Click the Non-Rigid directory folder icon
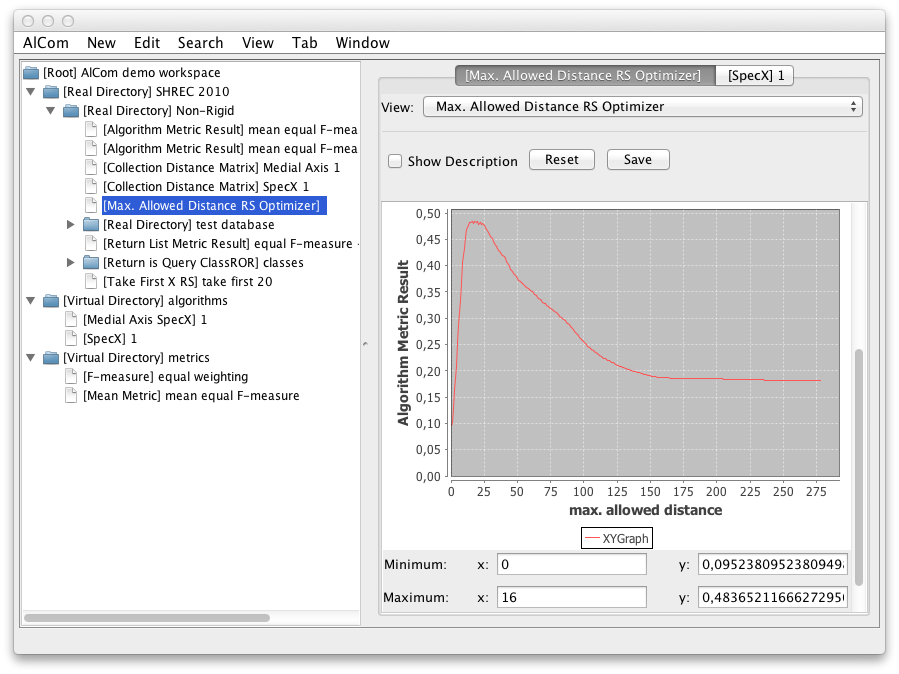The height and width of the screenshot is (674, 899). [71, 111]
